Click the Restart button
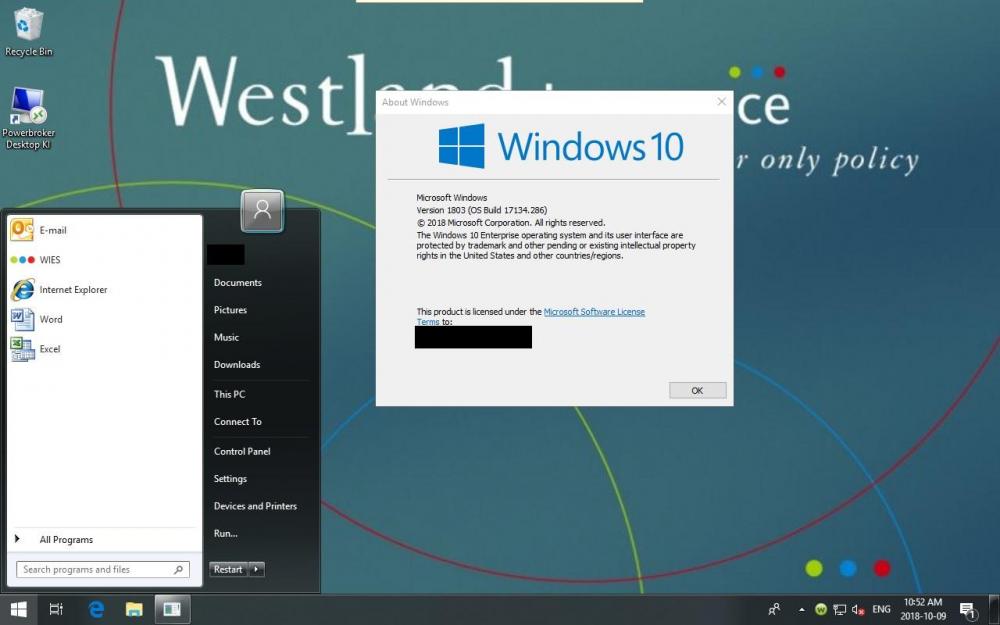1000x625 pixels. 228,569
